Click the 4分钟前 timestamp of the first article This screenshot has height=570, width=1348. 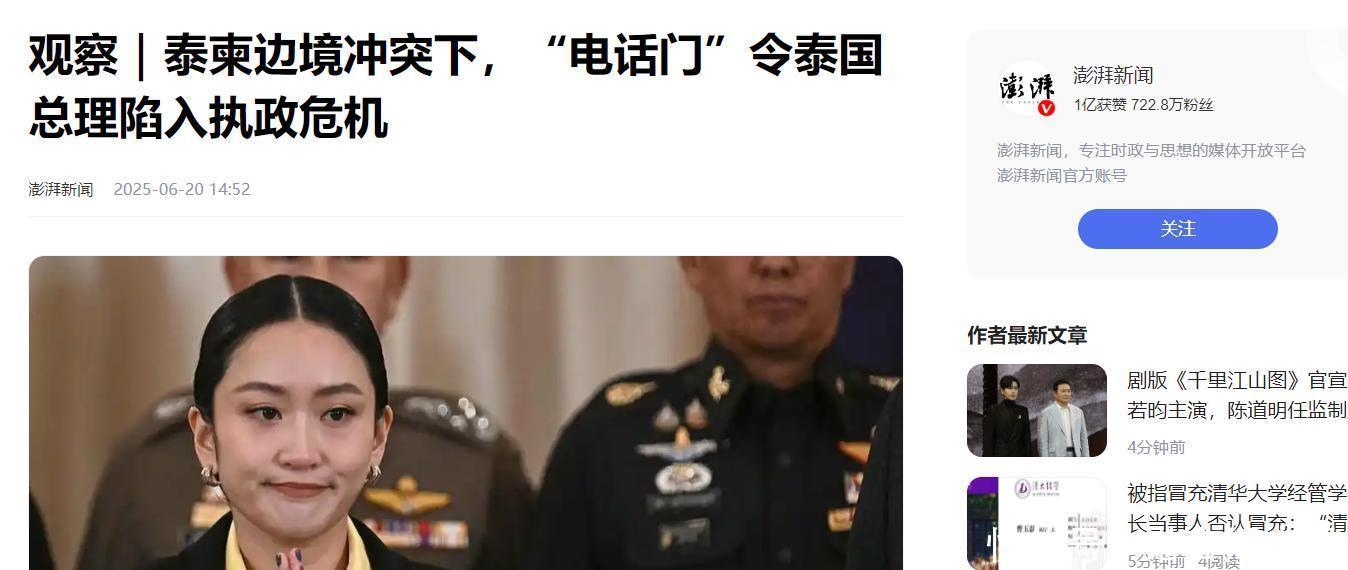pos(1156,447)
